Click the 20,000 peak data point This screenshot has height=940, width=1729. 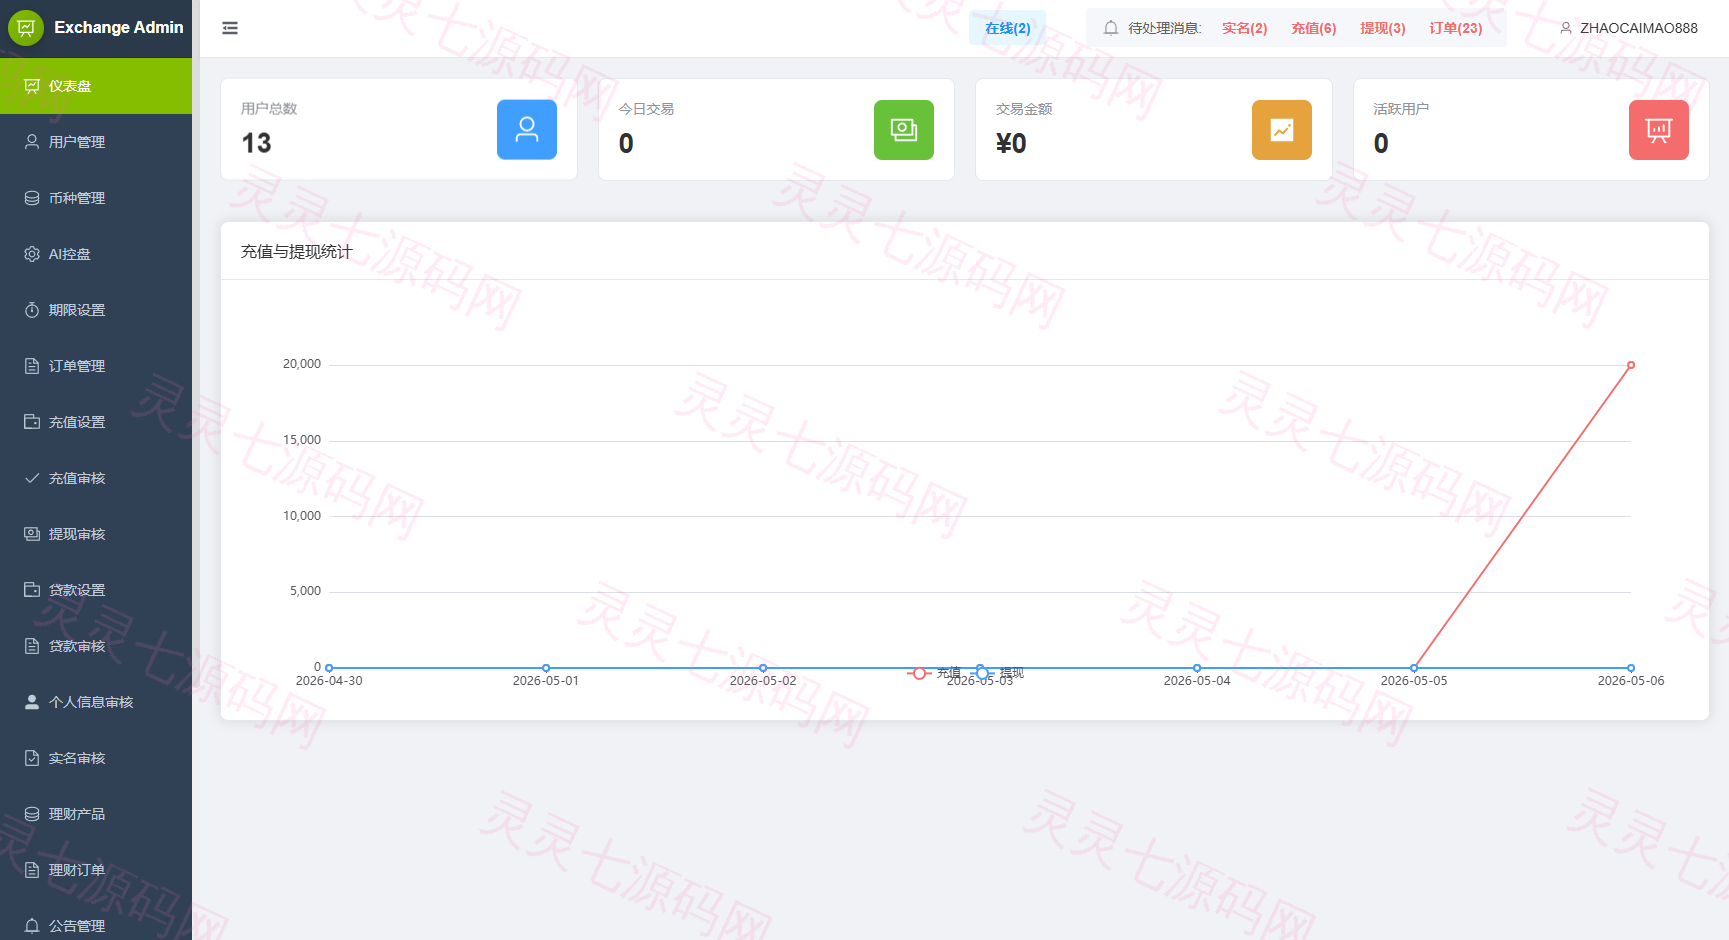click(1631, 365)
